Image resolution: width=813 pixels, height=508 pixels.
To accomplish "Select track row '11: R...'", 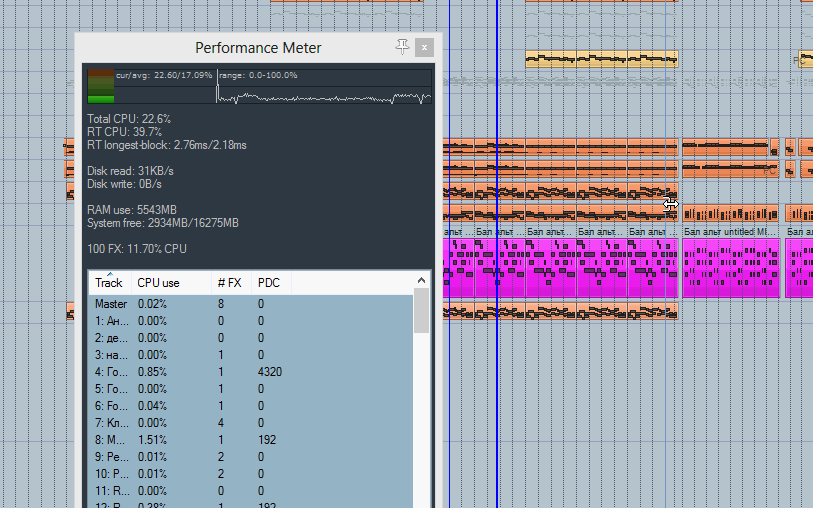I will pos(251,491).
